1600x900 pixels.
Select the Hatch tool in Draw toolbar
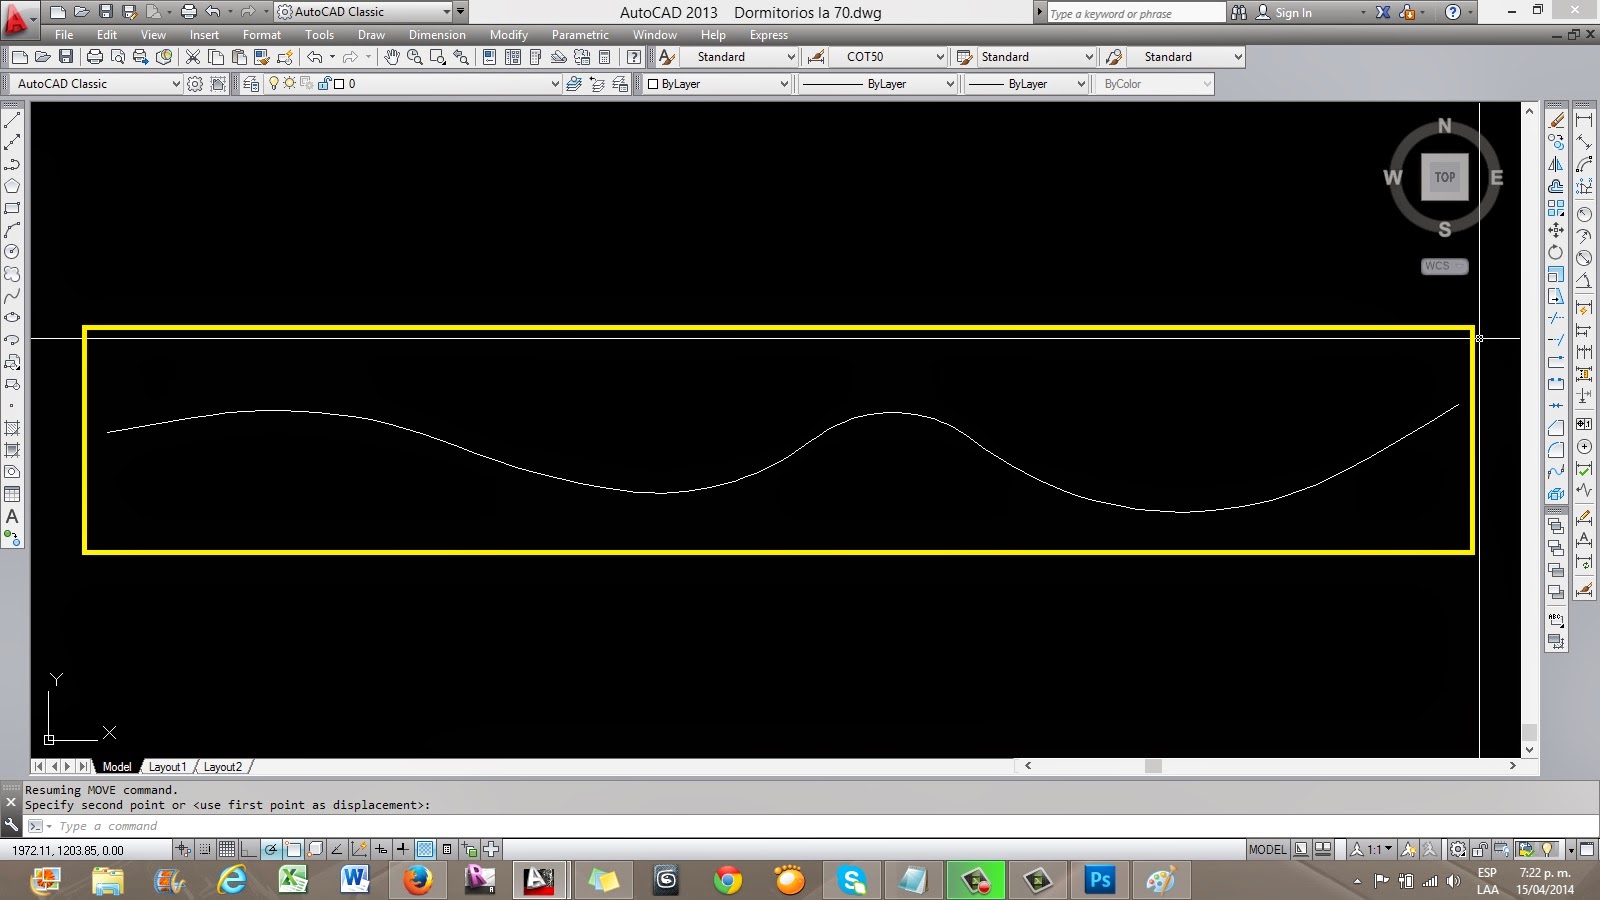click(x=12, y=428)
